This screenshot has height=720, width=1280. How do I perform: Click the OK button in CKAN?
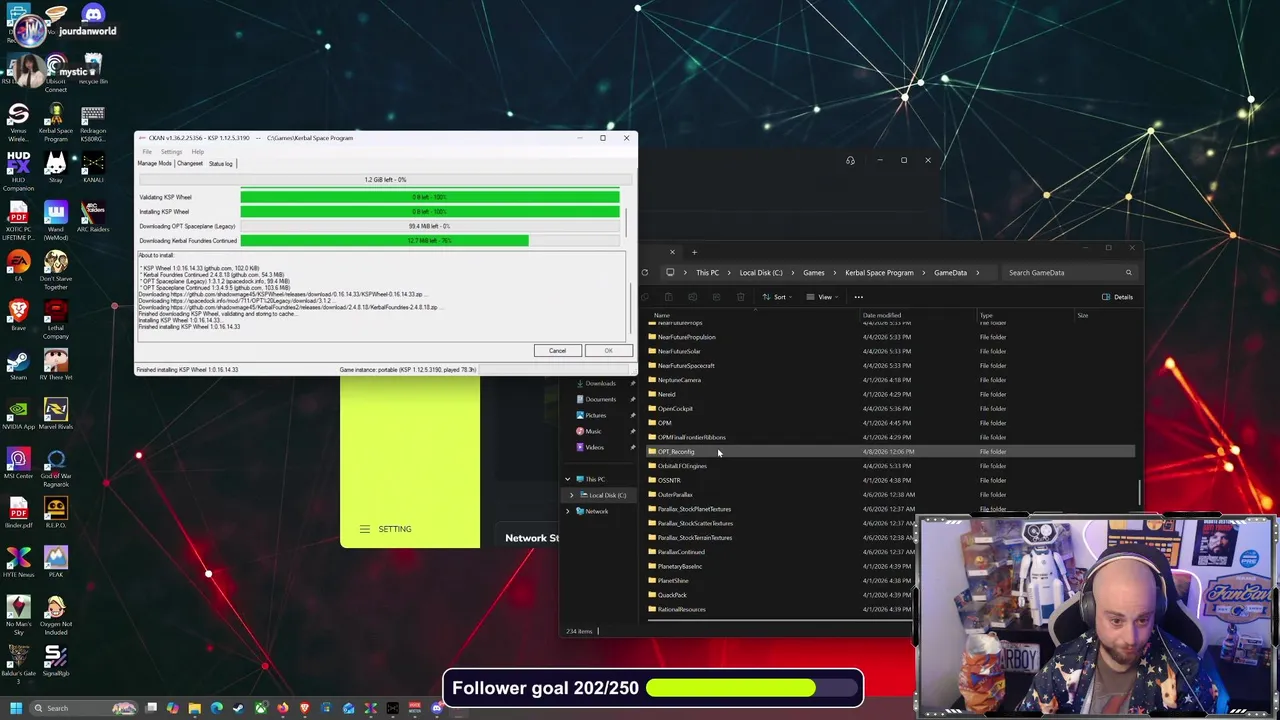click(x=608, y=350)
